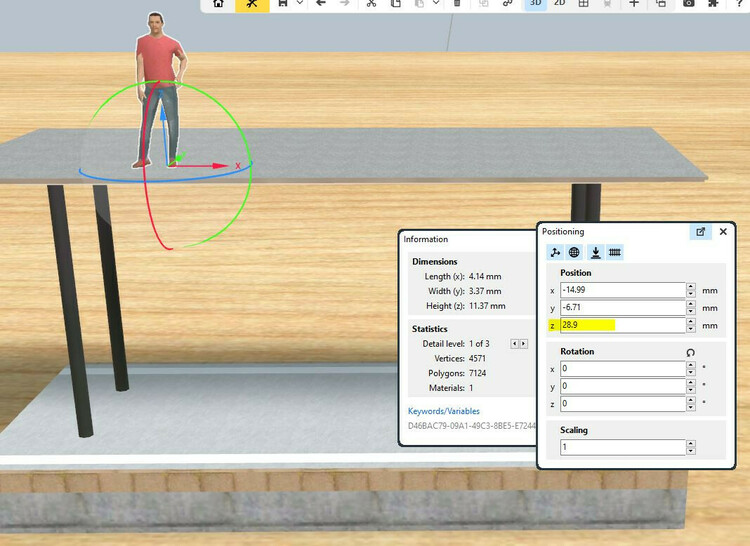The height and width of the screenshot is (546, 750).
Task: Click the track rail icon in Positioning
Action: pyautogui.click(x=615, y=252)
